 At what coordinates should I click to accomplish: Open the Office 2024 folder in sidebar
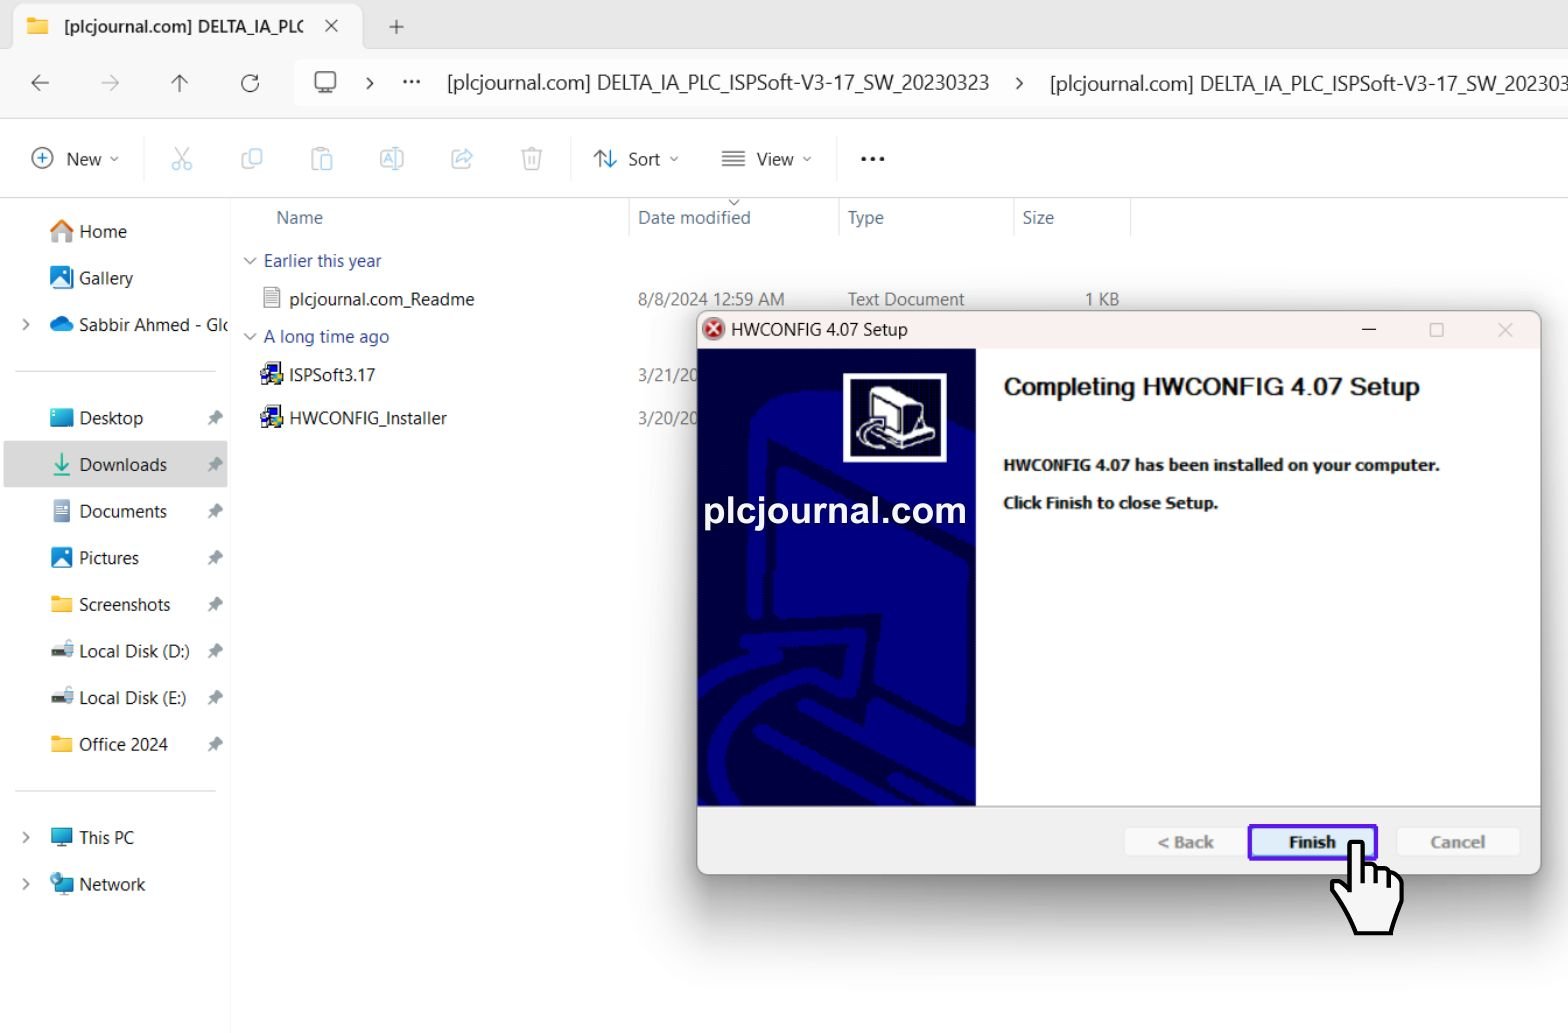pyautogui.click(x=122, y=745)
